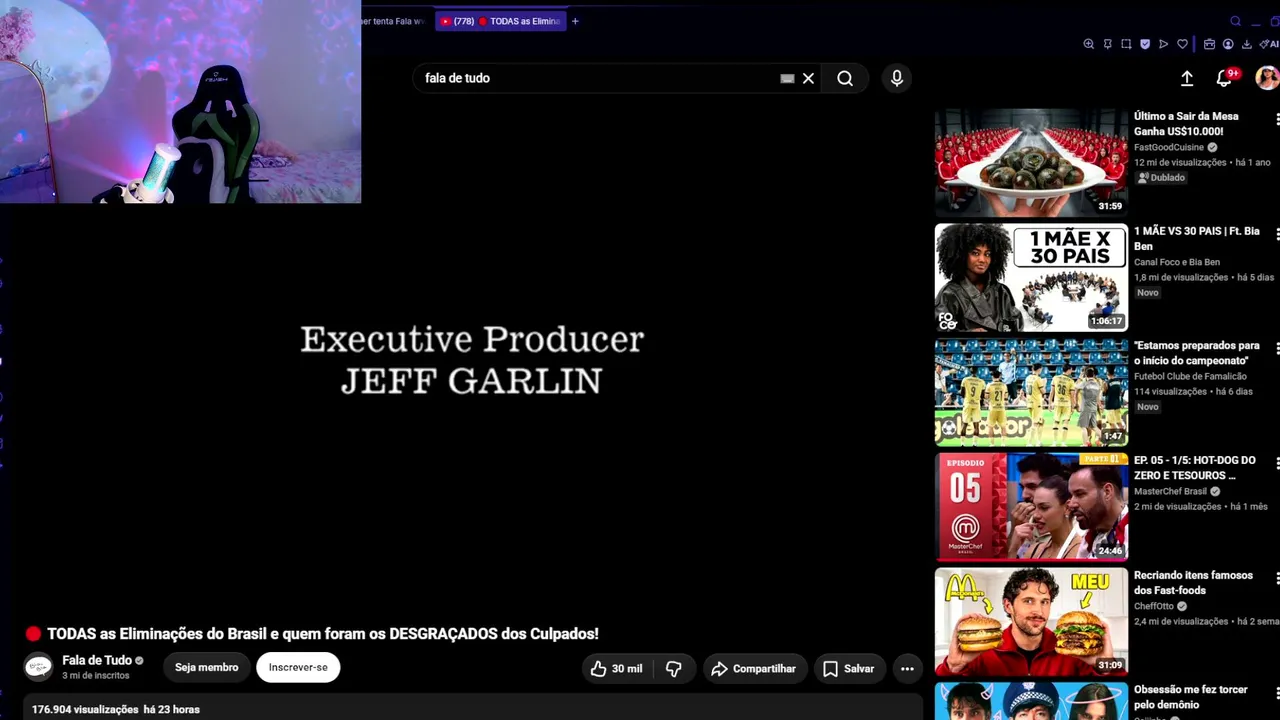This screenshot has height=720, width=1280.
Task: Click the Seja membro button
Action: [x=207, y=667]
